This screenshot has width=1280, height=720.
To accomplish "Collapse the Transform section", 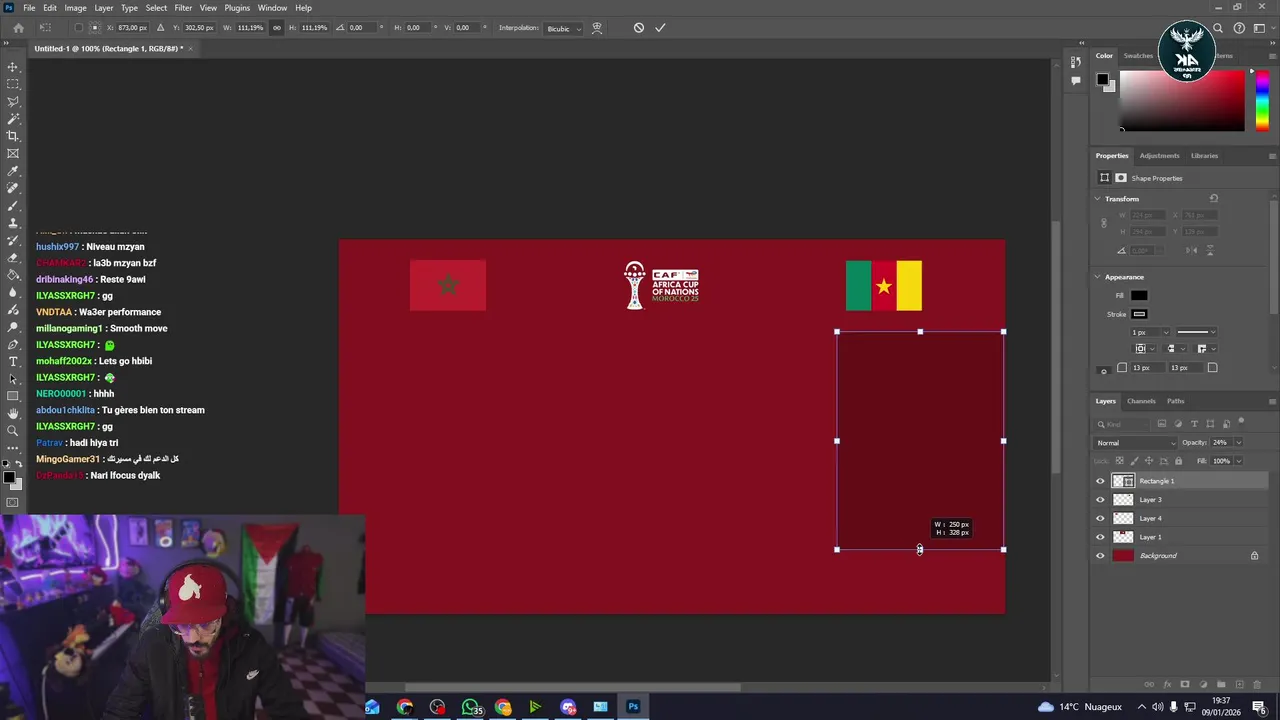I will point(1098,198).
